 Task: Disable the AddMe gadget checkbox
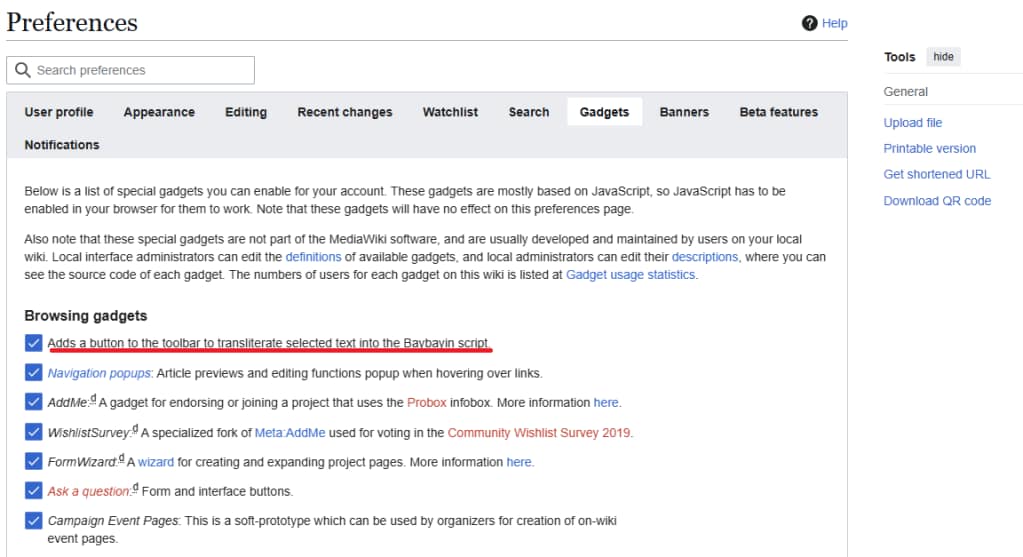point(34,402)
